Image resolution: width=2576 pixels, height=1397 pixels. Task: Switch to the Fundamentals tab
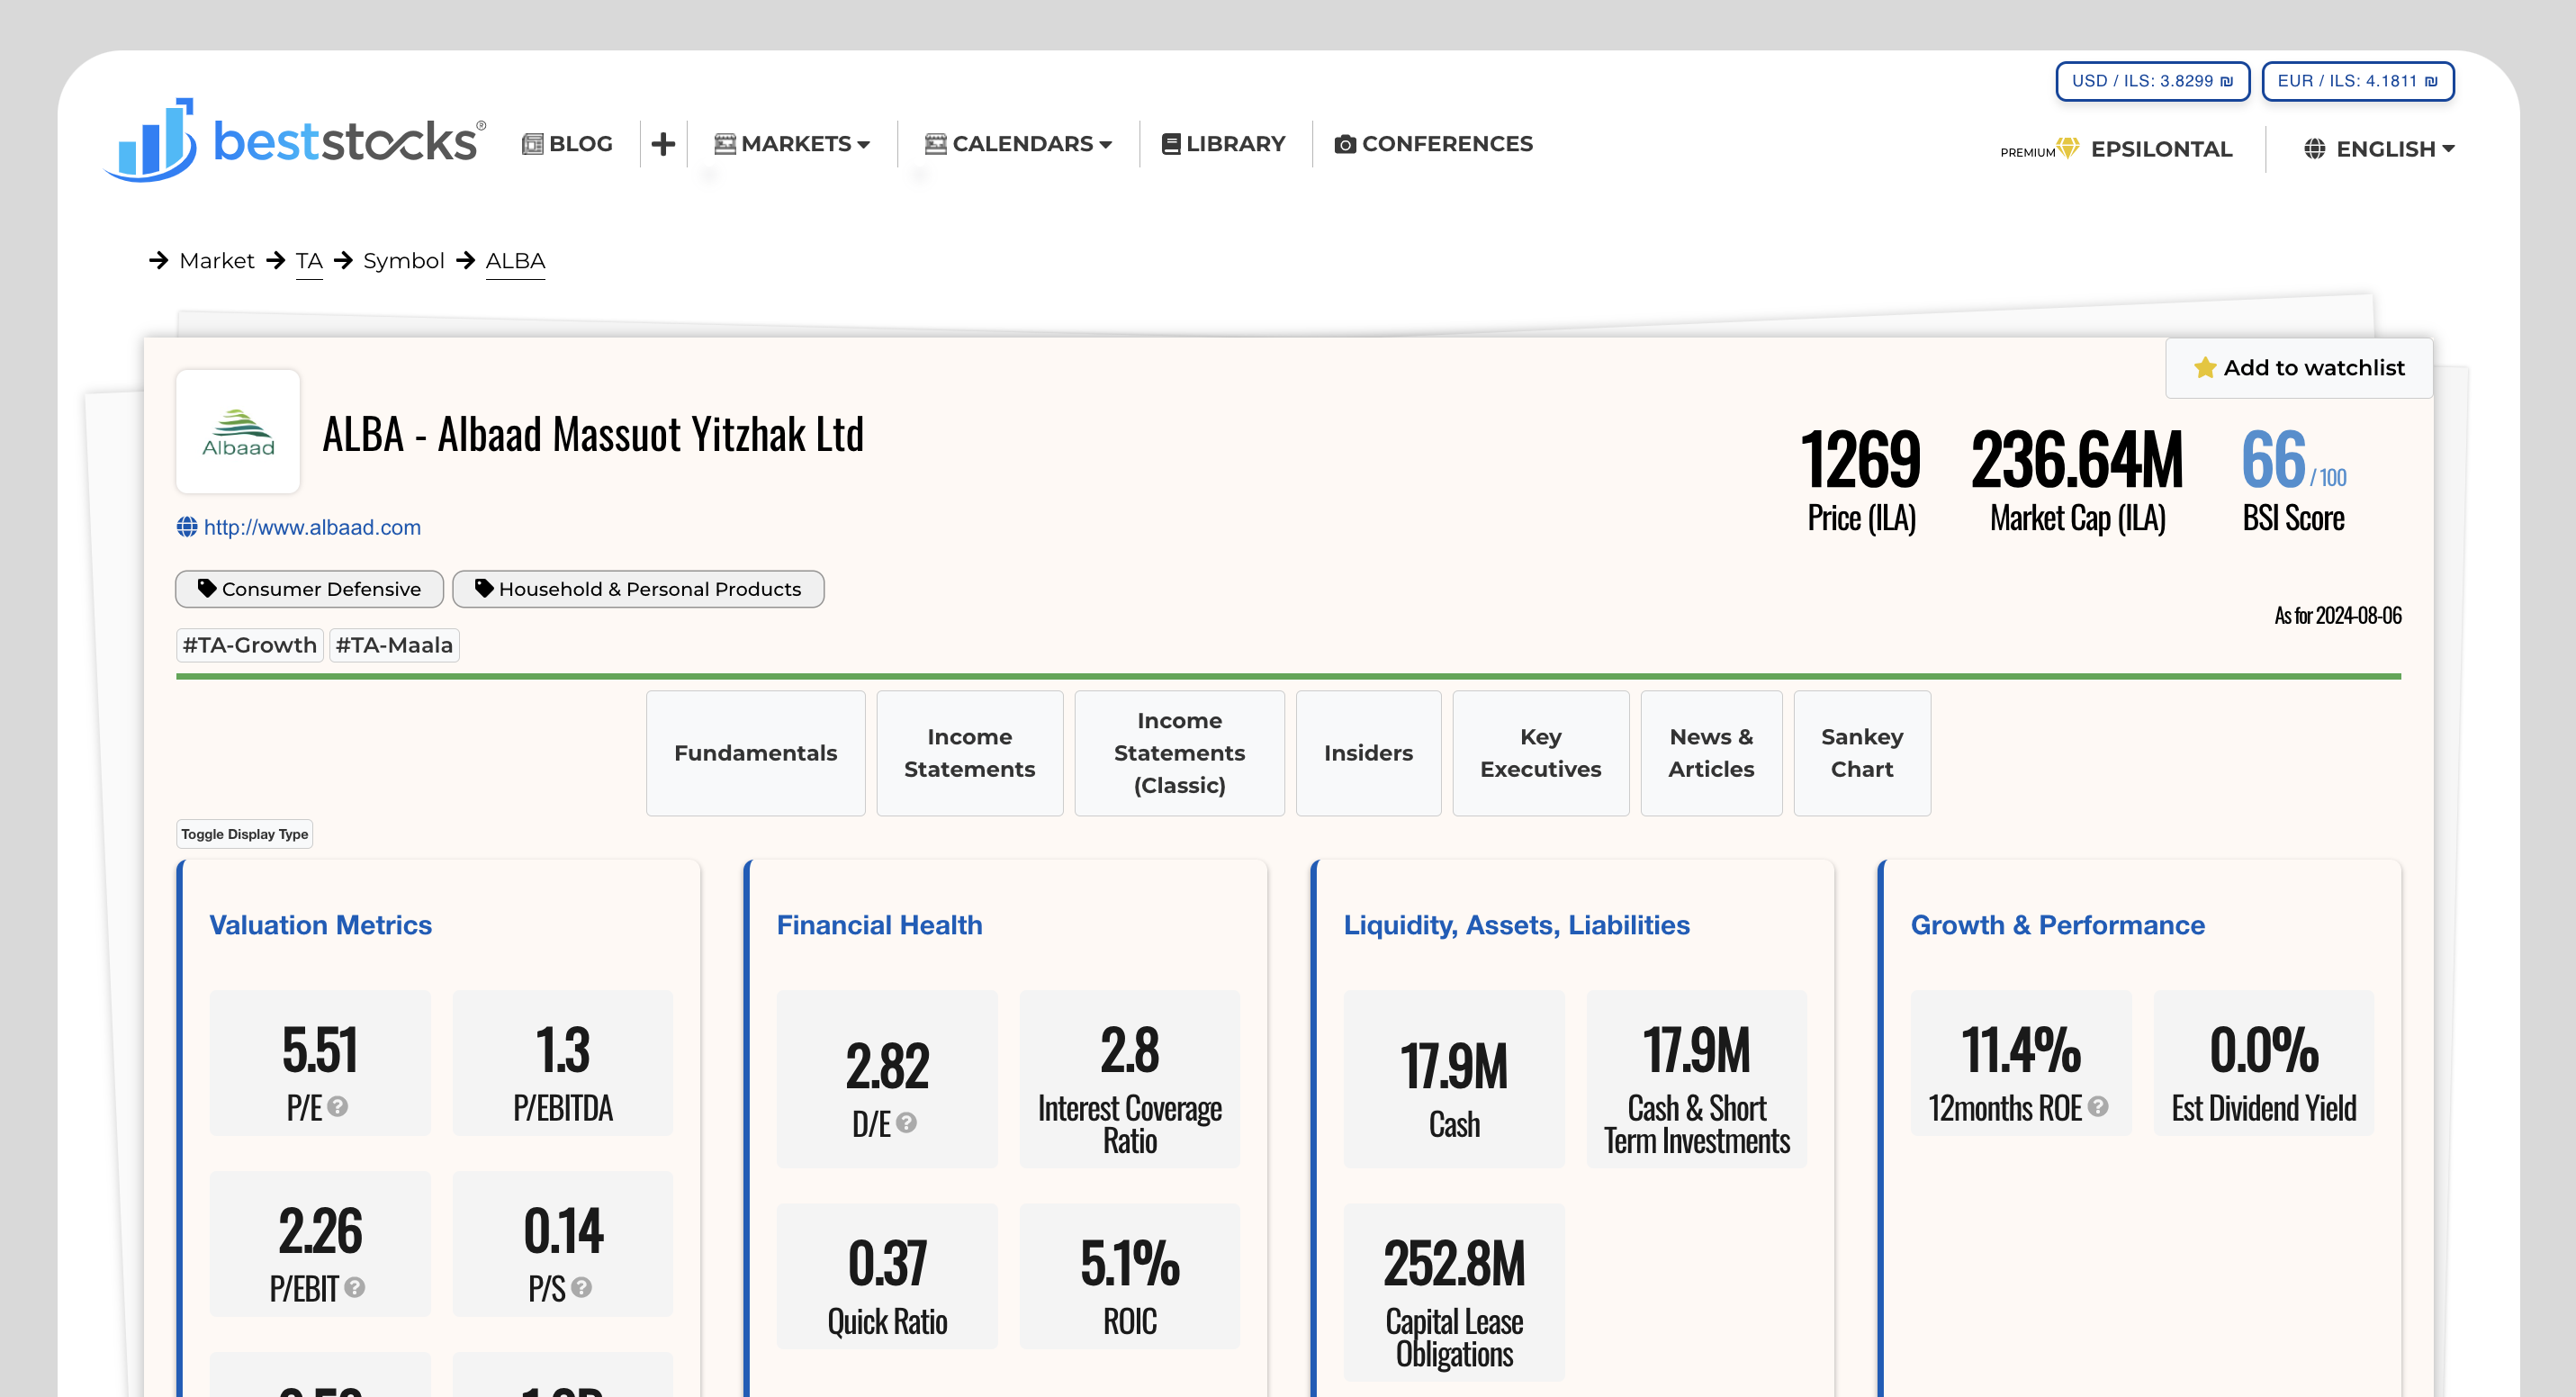[x=756, y=753]
